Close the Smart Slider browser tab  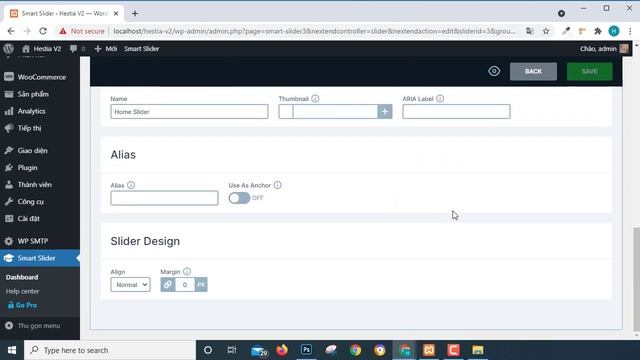[116, 13]
